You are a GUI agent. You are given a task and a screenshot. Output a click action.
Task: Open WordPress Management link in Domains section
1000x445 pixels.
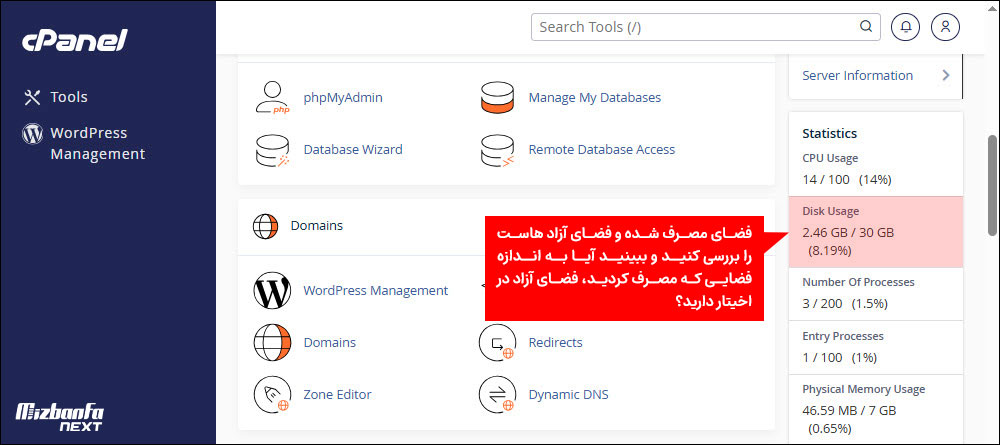pos(376,291)
